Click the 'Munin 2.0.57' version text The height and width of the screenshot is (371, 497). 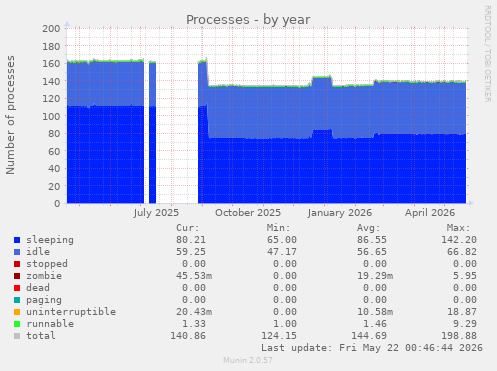(248, 360)
